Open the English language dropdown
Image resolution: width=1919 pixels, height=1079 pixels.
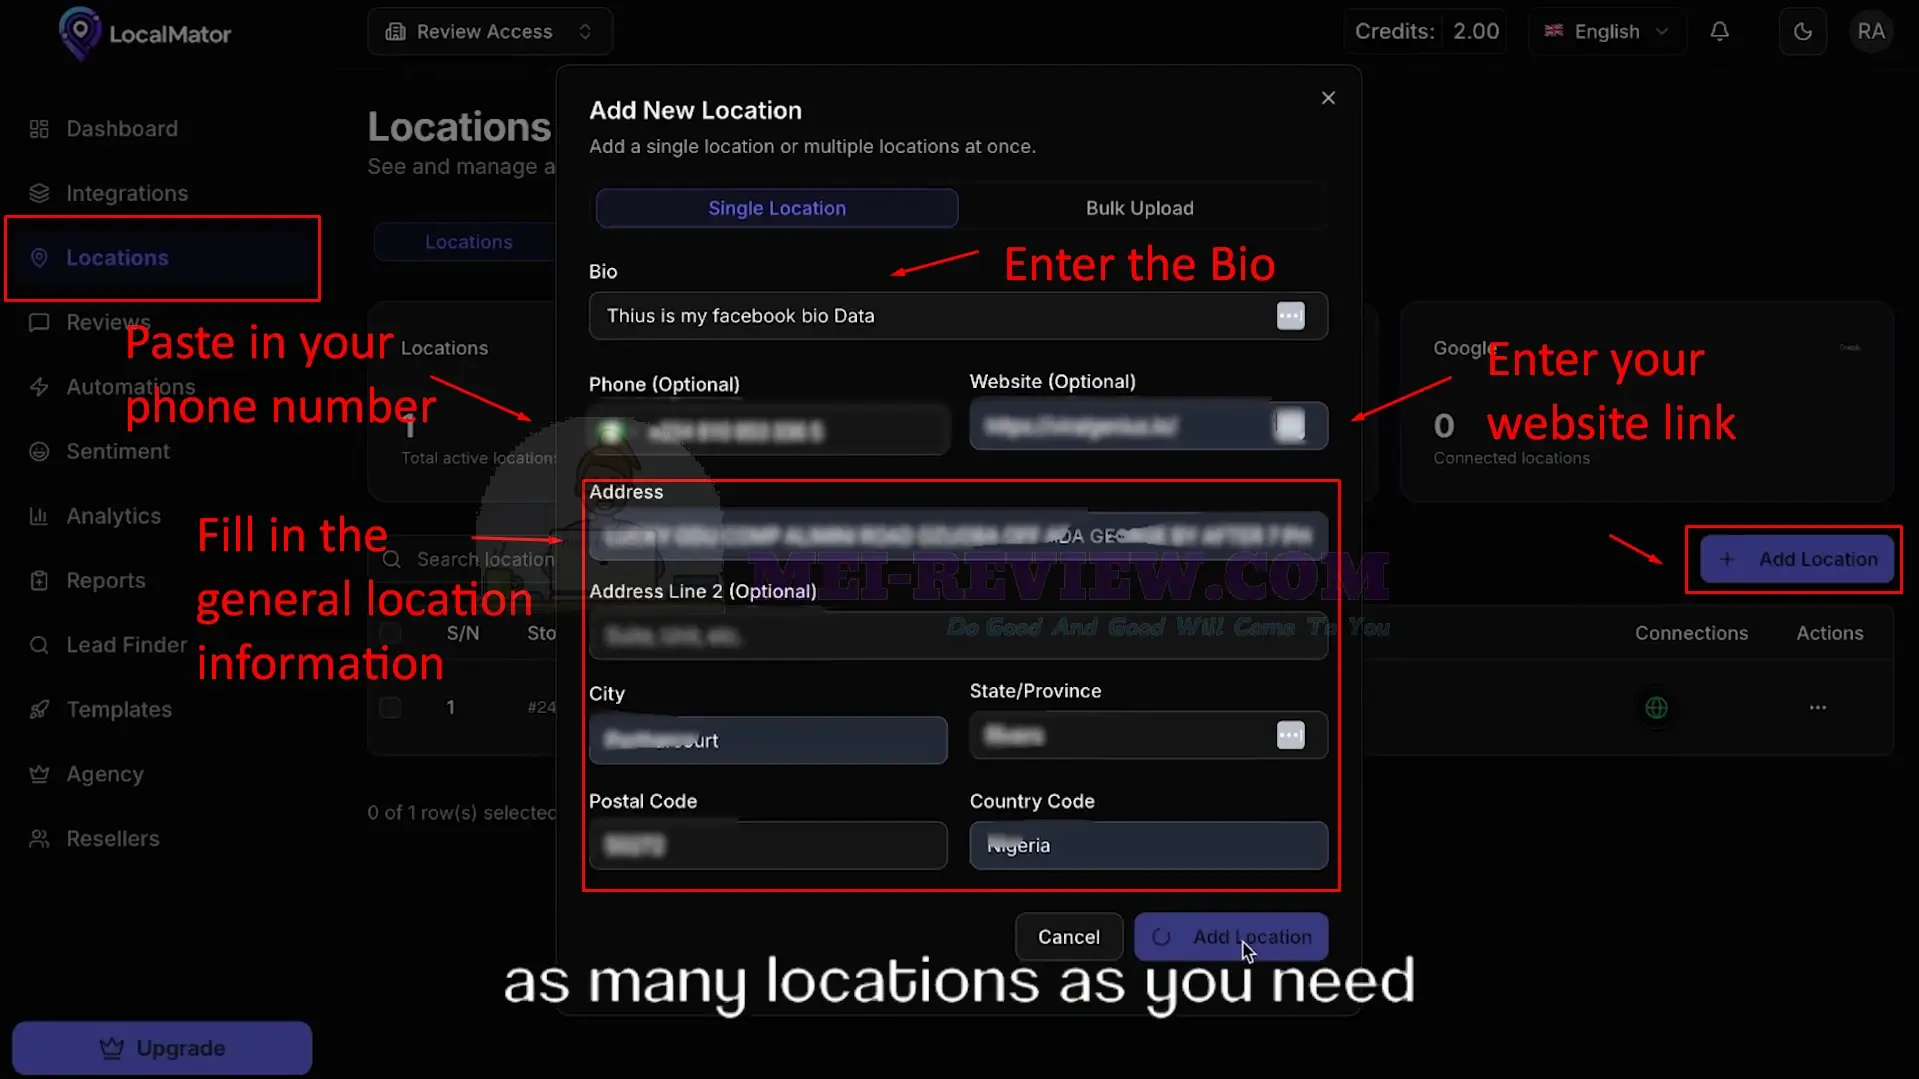point(1607,32)
